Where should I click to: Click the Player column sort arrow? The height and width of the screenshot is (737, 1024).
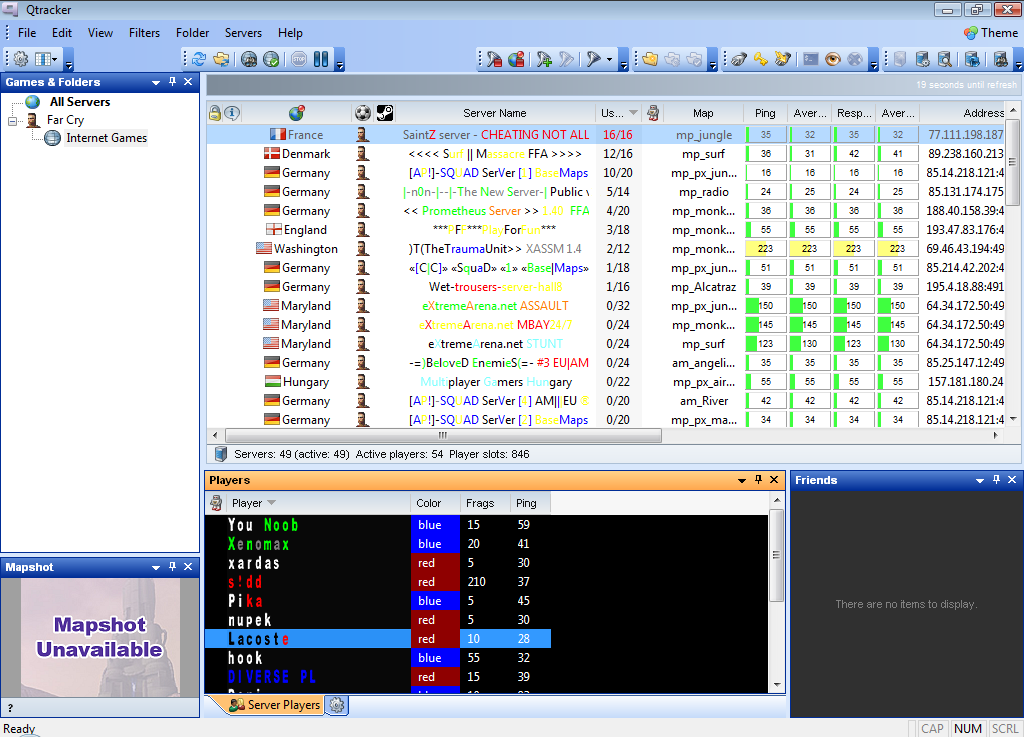[x=272, y=503]
